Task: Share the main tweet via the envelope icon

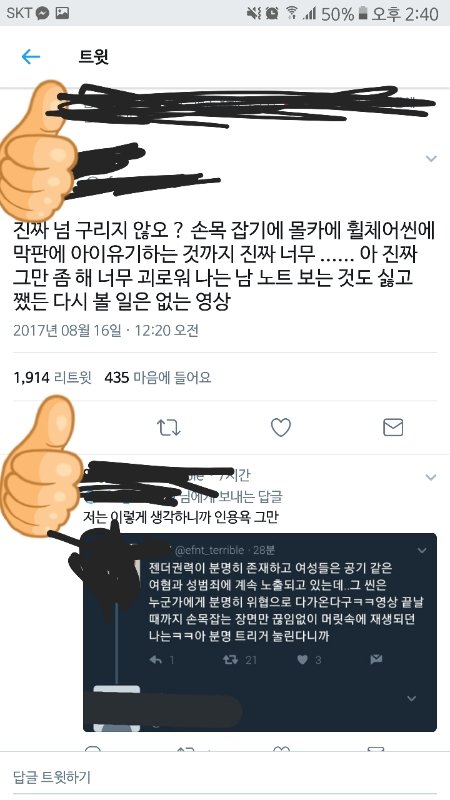Action: click(393, 428)
